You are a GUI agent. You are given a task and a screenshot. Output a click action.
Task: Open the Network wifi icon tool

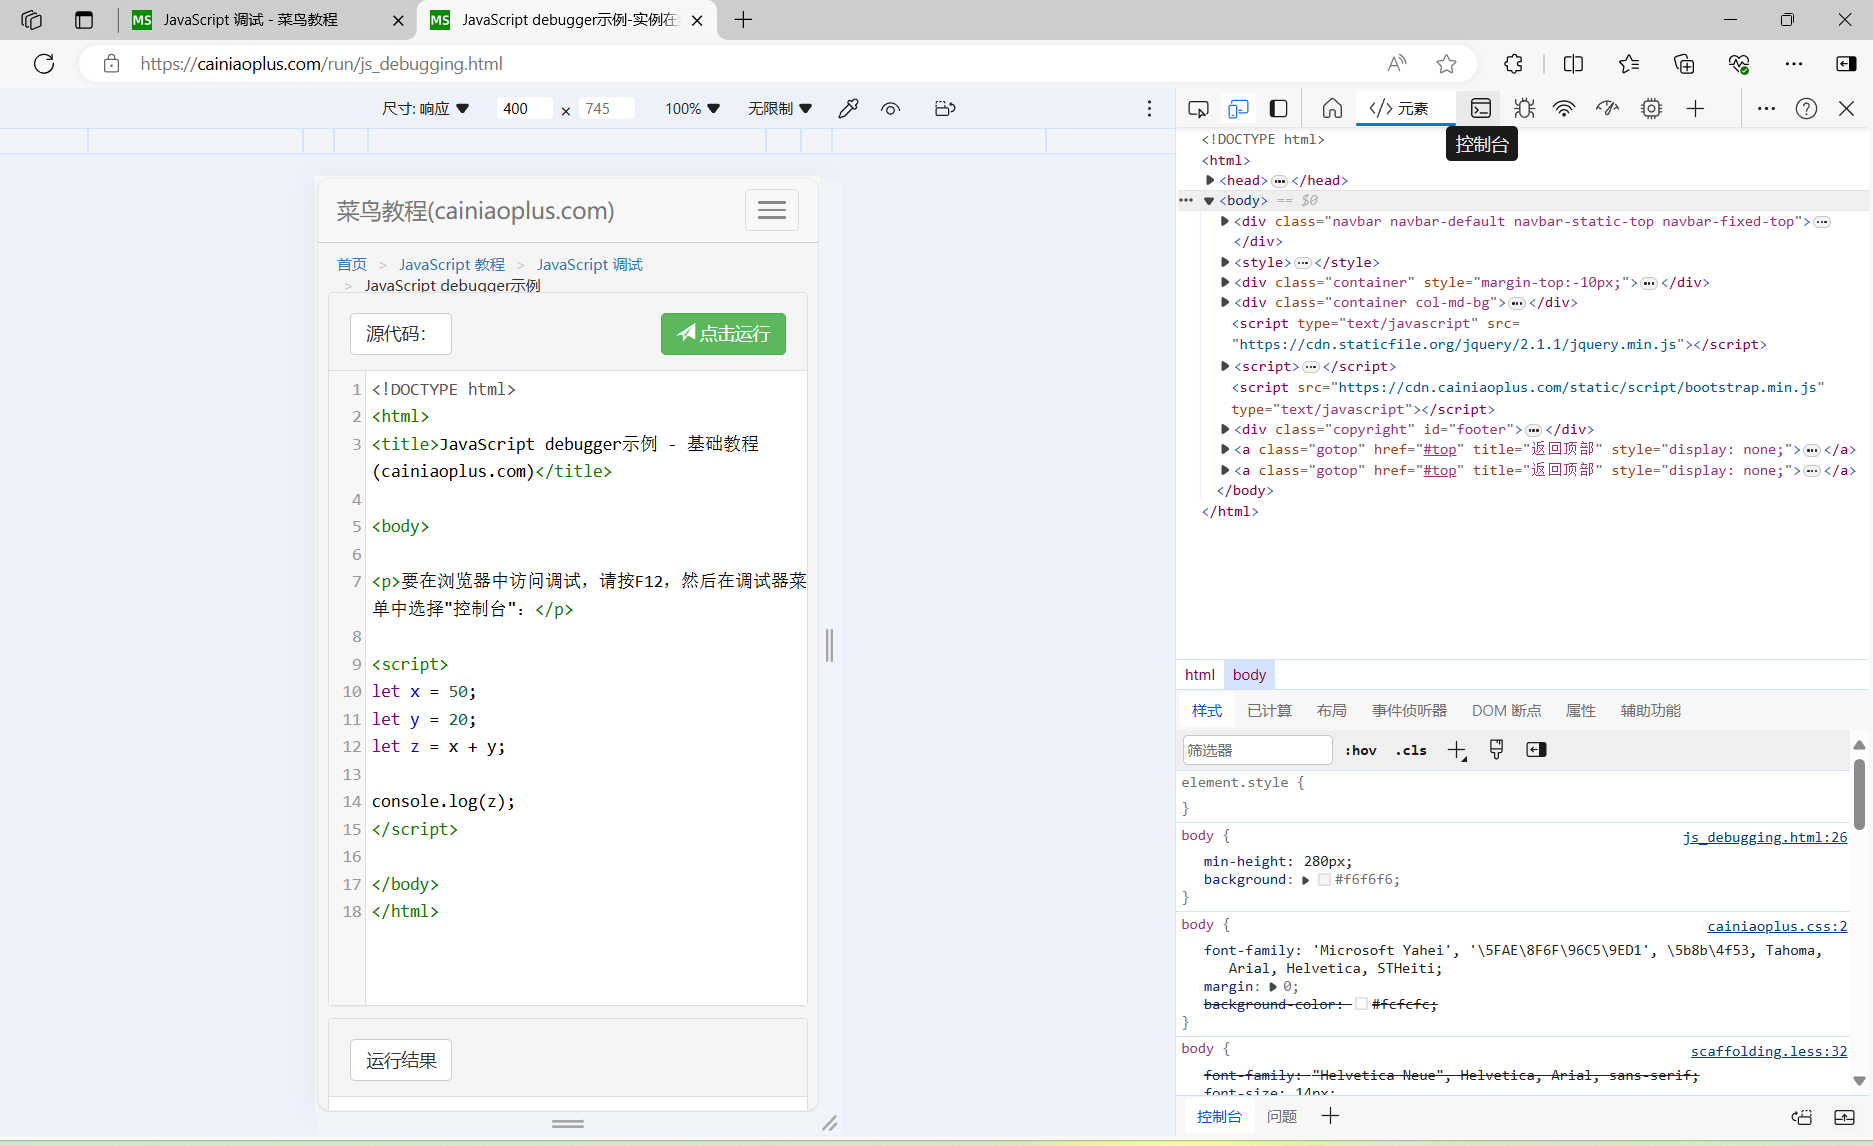coord(1564,108)
